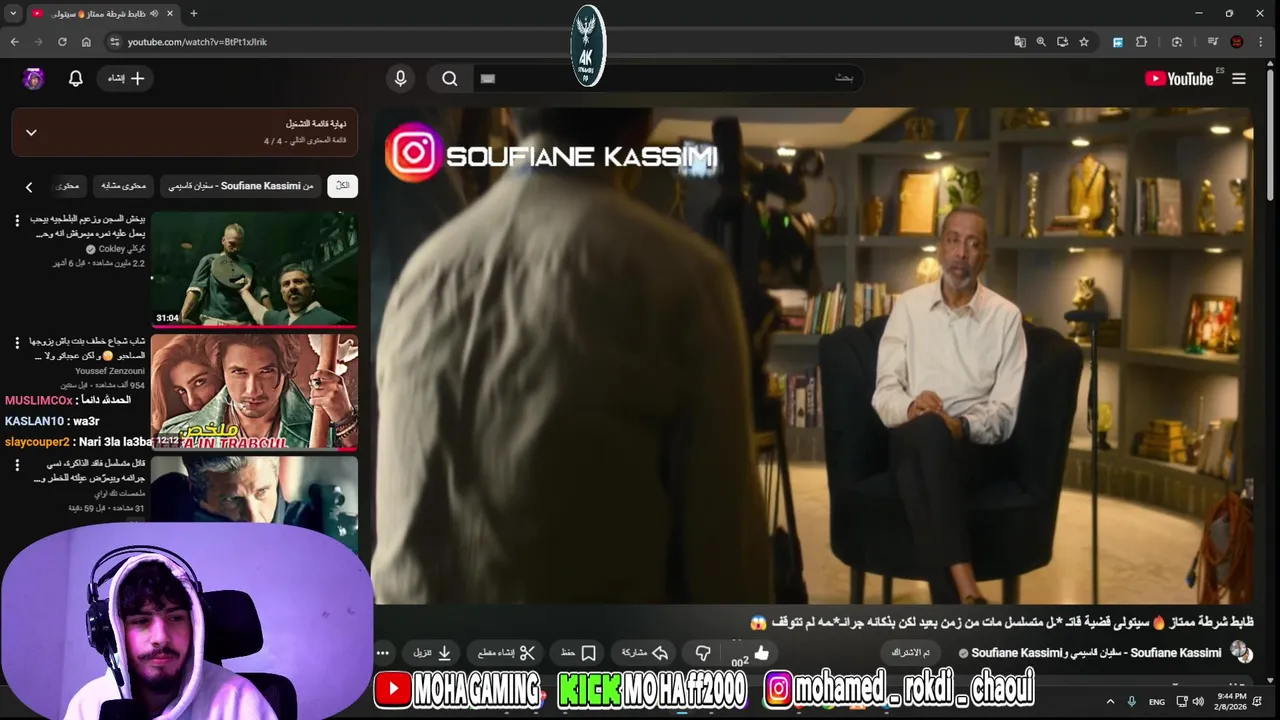The image size is (1280, 720).
Task: Open more actions three-dot menu under video
Action: 383,653
